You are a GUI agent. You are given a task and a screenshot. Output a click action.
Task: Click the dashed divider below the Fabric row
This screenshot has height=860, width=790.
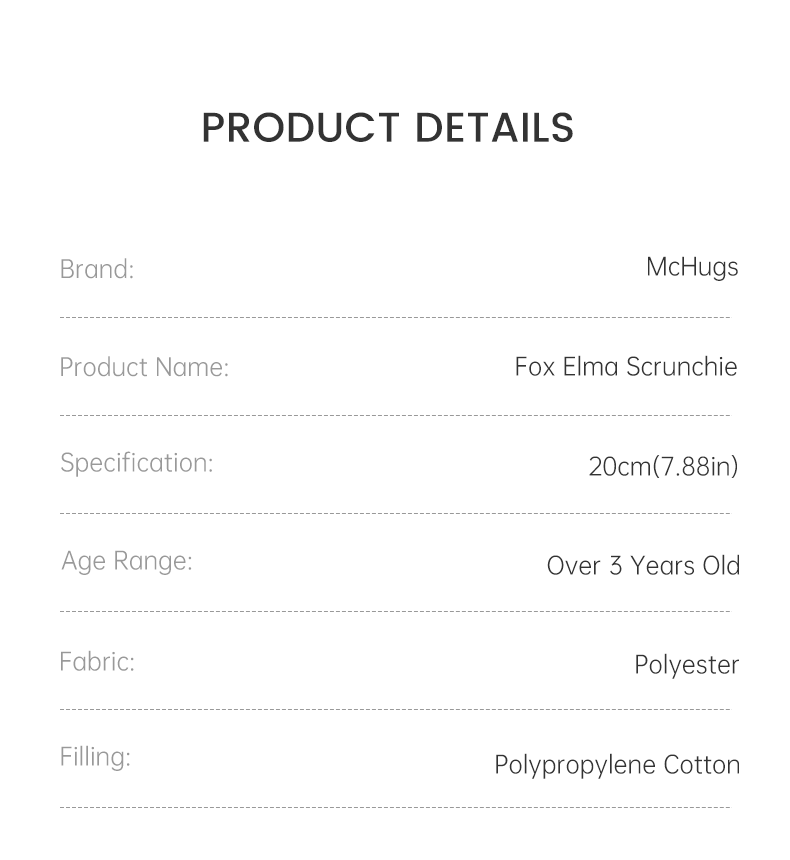click(395, 709)
